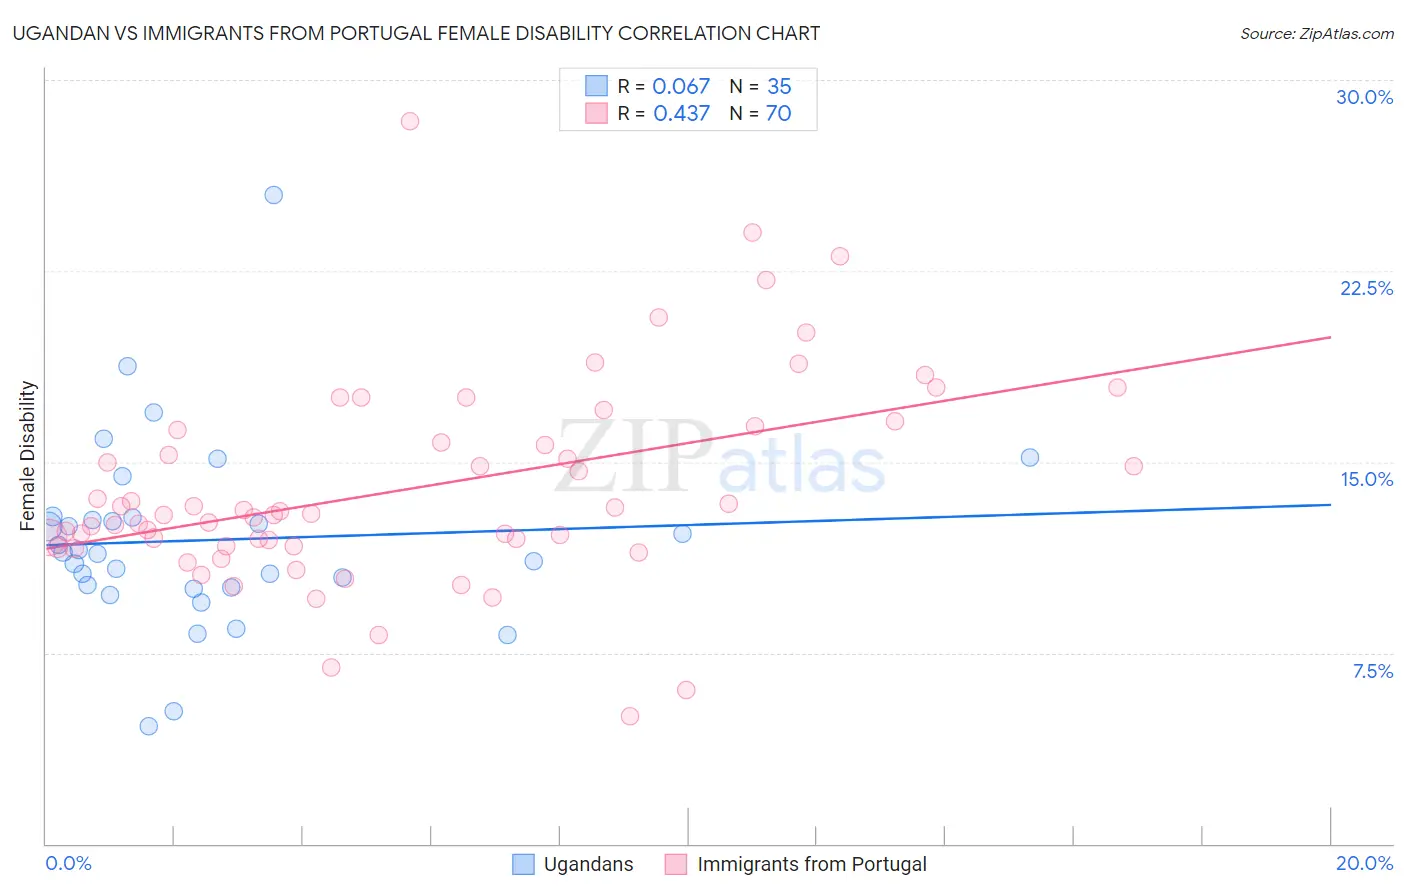Open the Source: ZipAtlas.com link
The height and width of the screenshot is (892, 1406).
coord(1317,33)
